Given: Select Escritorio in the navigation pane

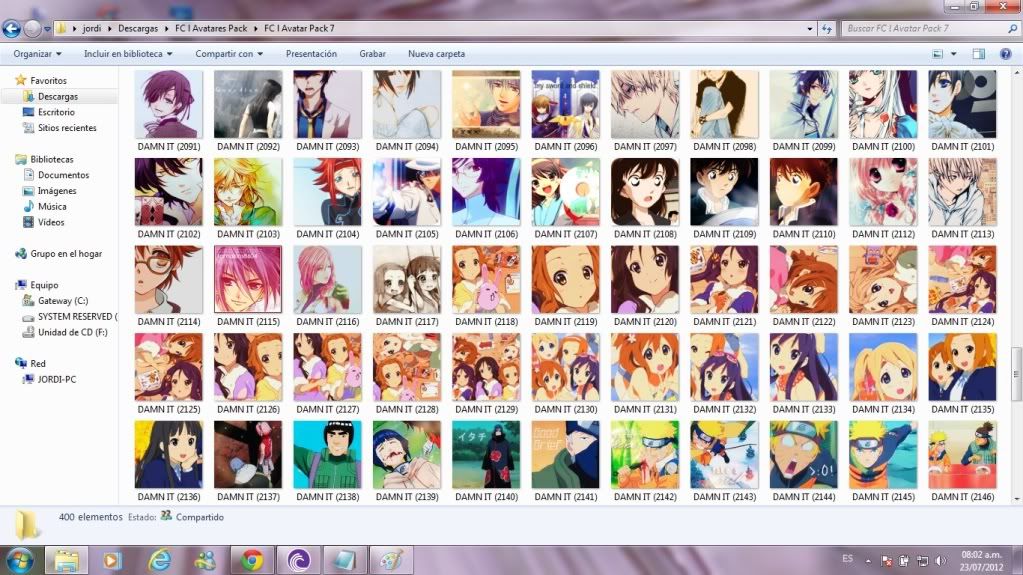Looking at the screenshot, I should point(56,112).
